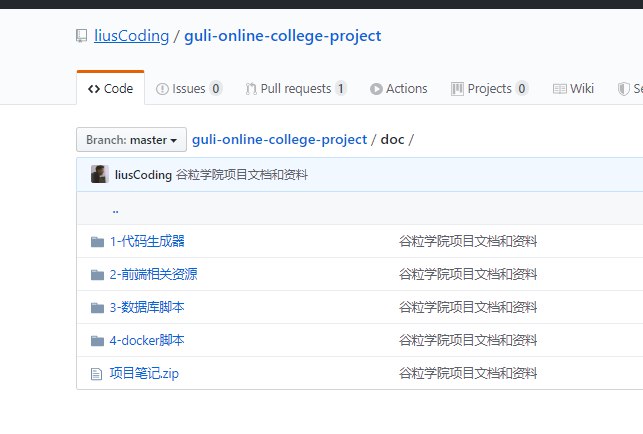Click liusCoding author name in commit row
The width and height of the screenshot is (643, 434).
click(x=143, y=175)
